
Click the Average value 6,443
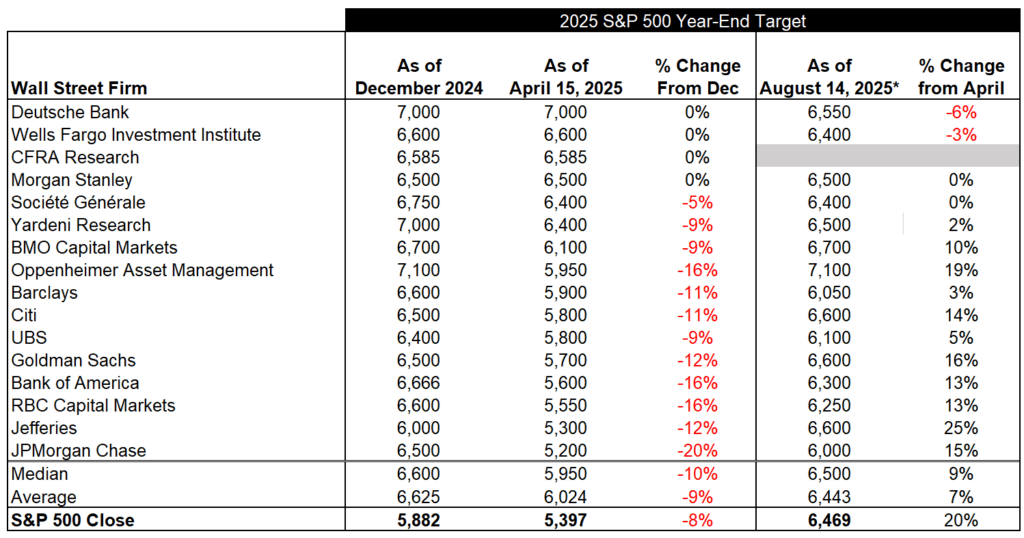tap(830, 497)
